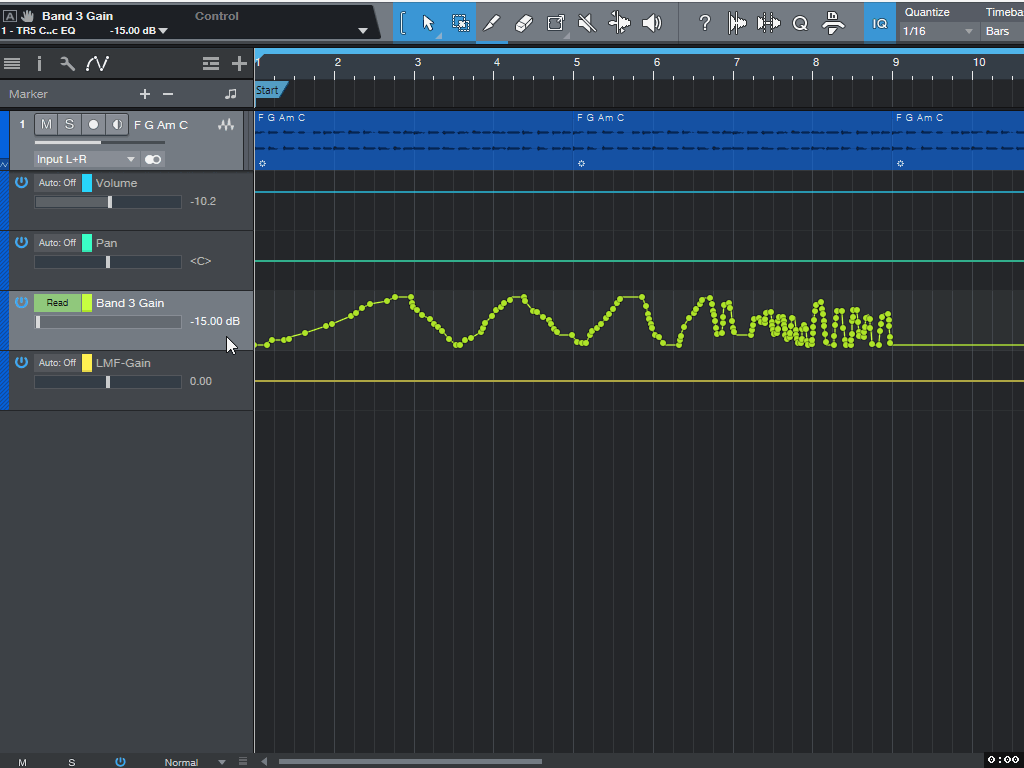Click the marker music note timebase icon

point(230,94)
